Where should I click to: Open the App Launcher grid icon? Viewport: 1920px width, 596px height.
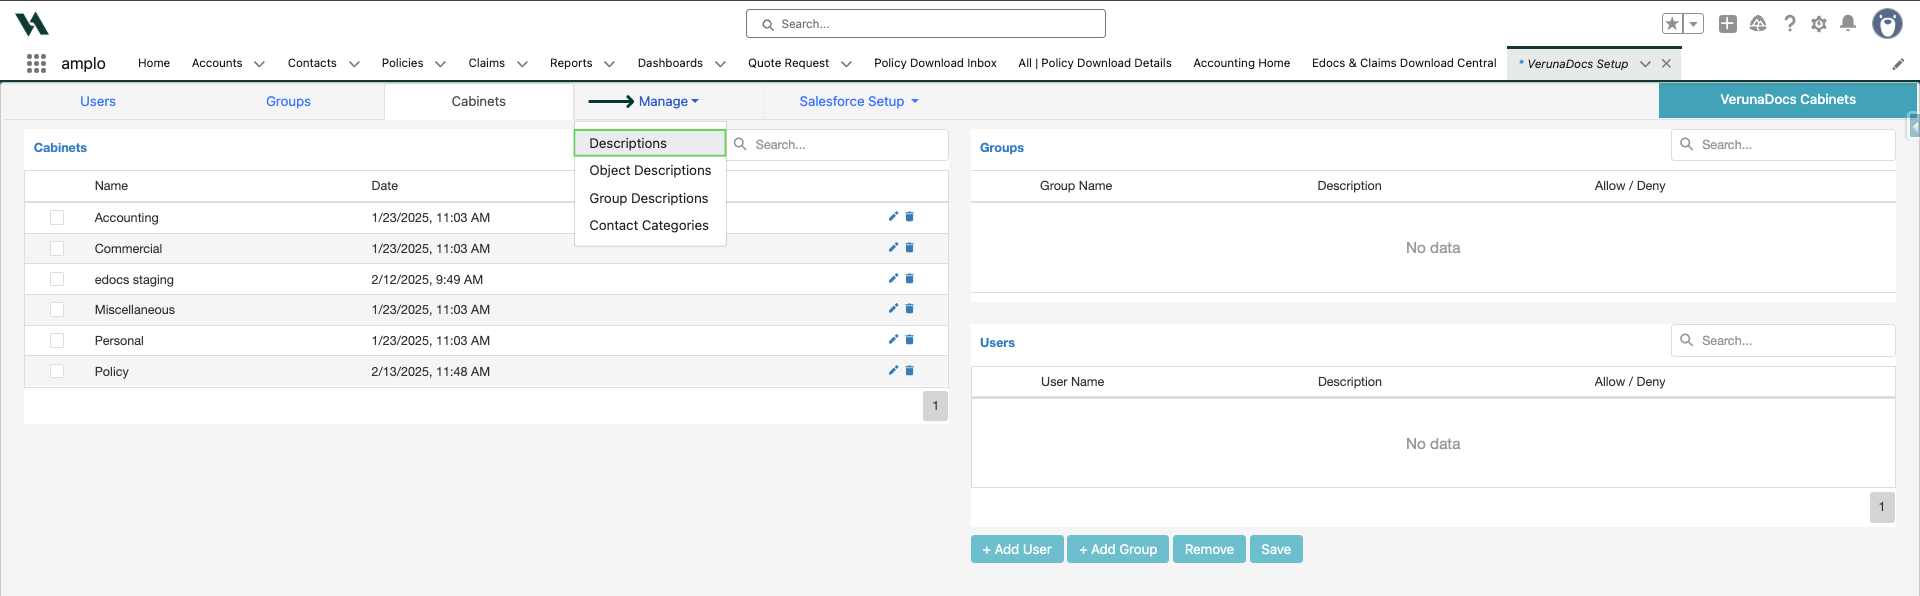click(36, 63)
